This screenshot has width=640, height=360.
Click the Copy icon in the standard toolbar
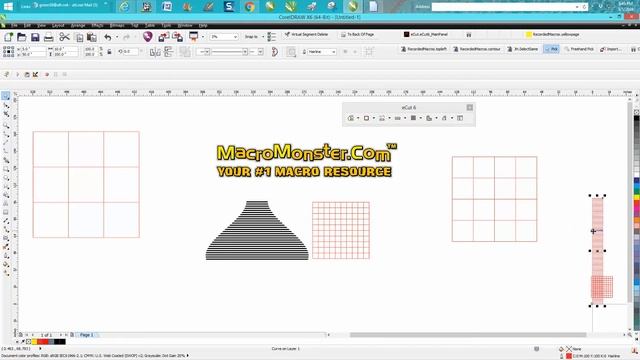pyautogui.click(x=79, y=38)
